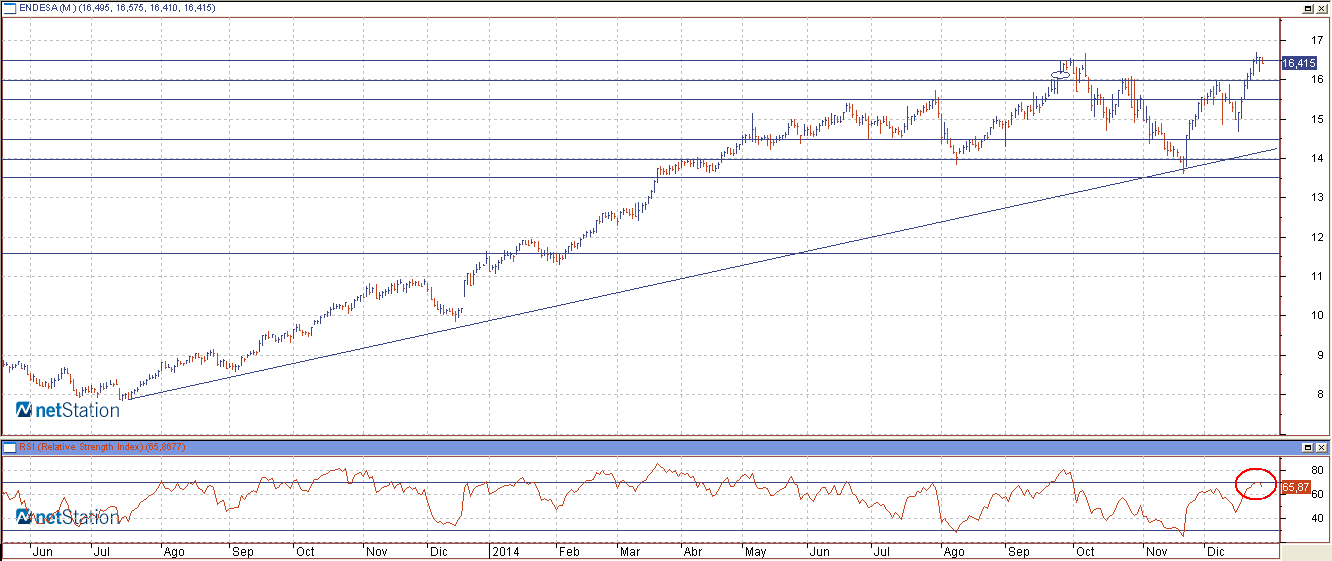Maximize the ENDESA price chart pane
This screenshot has width=1332, height=561.
pyautogui.click(x=1308, y=8)
